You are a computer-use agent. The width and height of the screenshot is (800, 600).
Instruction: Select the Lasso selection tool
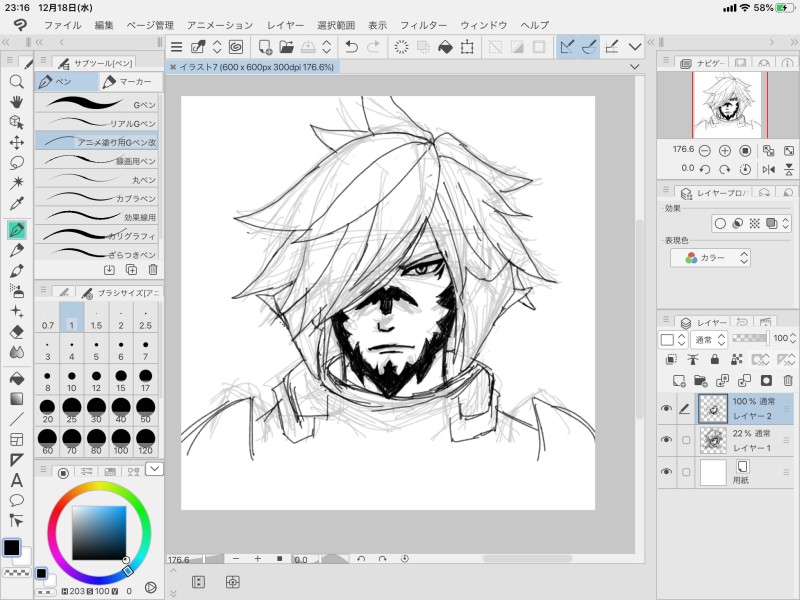click(17, 163)
